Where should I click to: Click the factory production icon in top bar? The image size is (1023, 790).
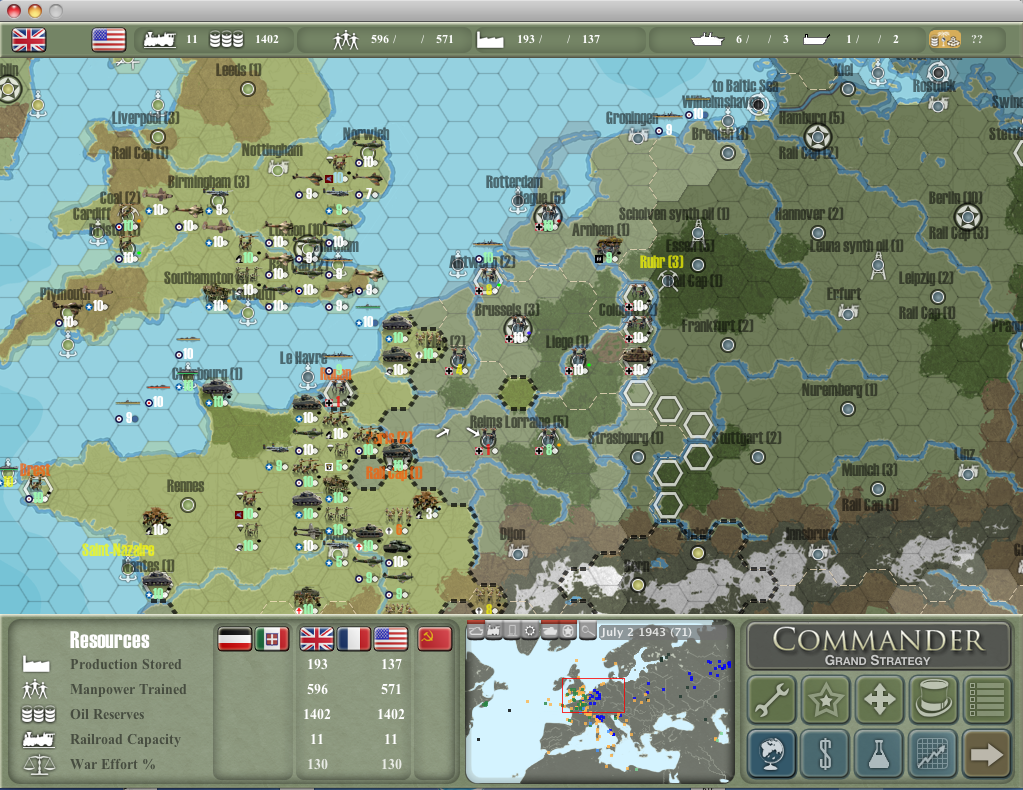490,40
